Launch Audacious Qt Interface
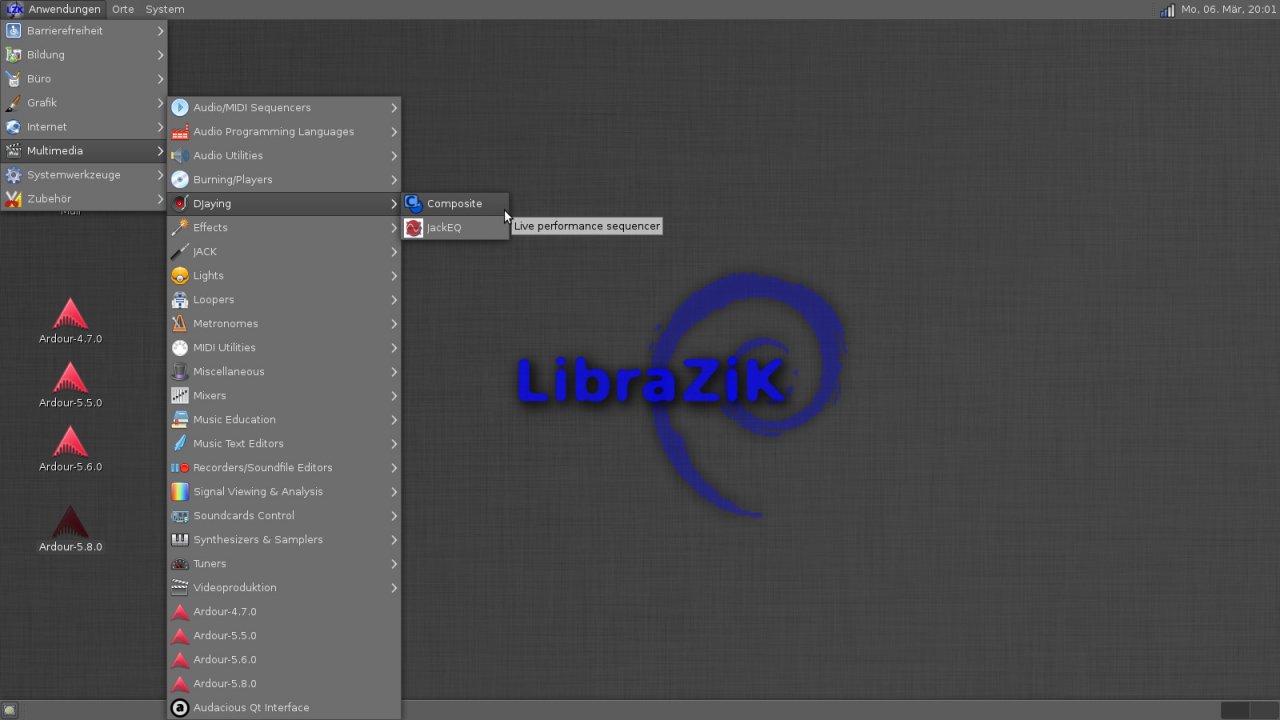Screen dimensions: 1280x720 (x=284, y=707)
